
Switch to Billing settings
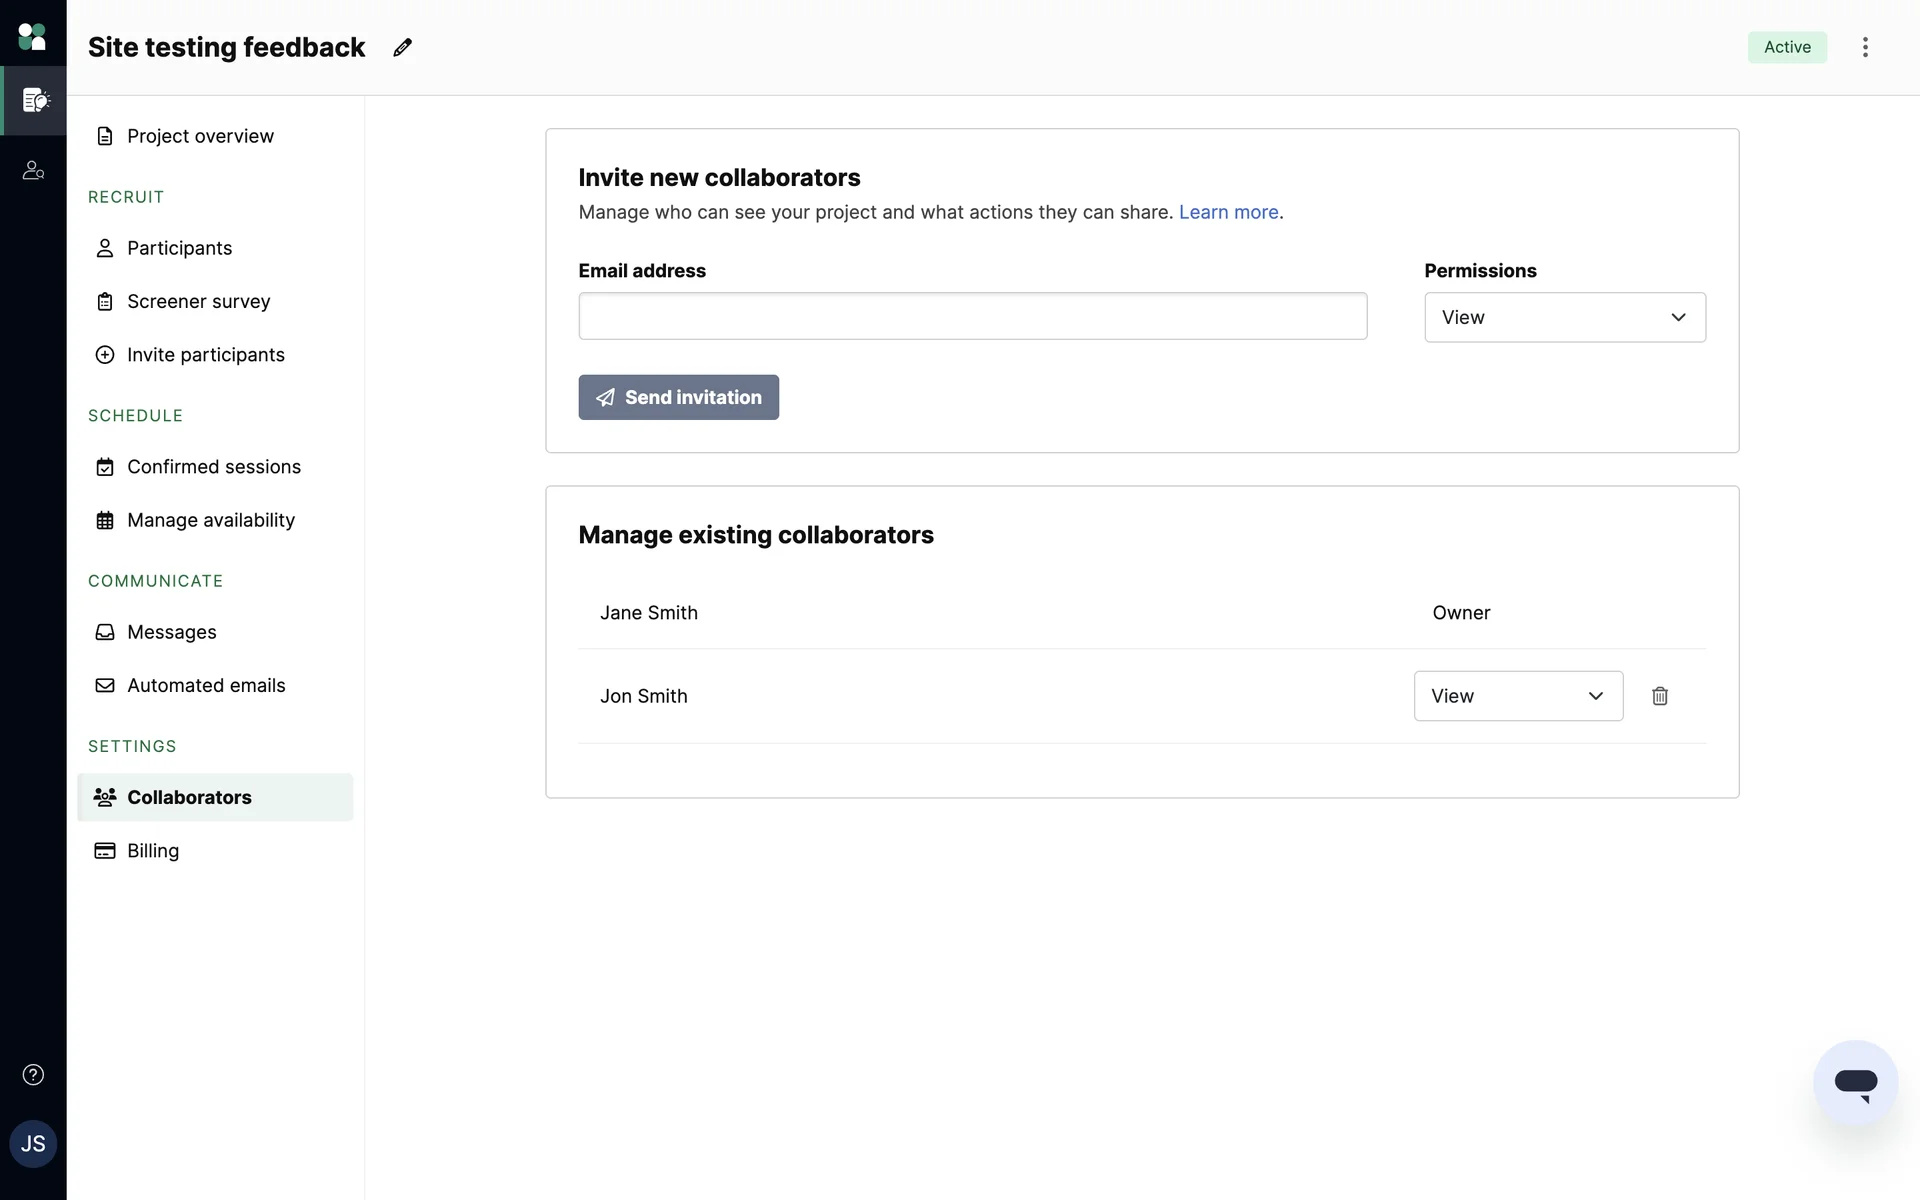pos(153,851)
